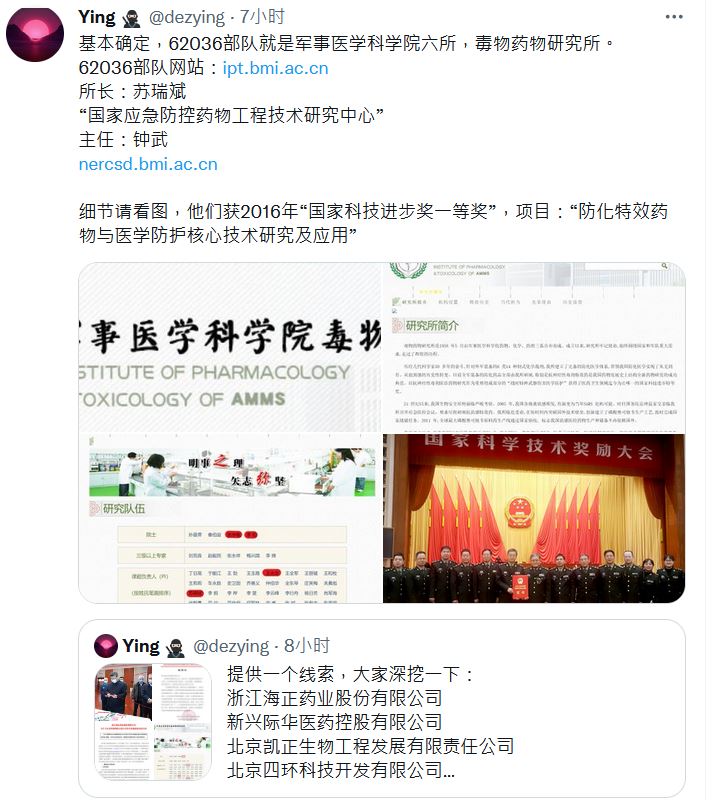Click the 7小时 timestamp
Viewport: 714px width, 800px height.
(262, 17)
